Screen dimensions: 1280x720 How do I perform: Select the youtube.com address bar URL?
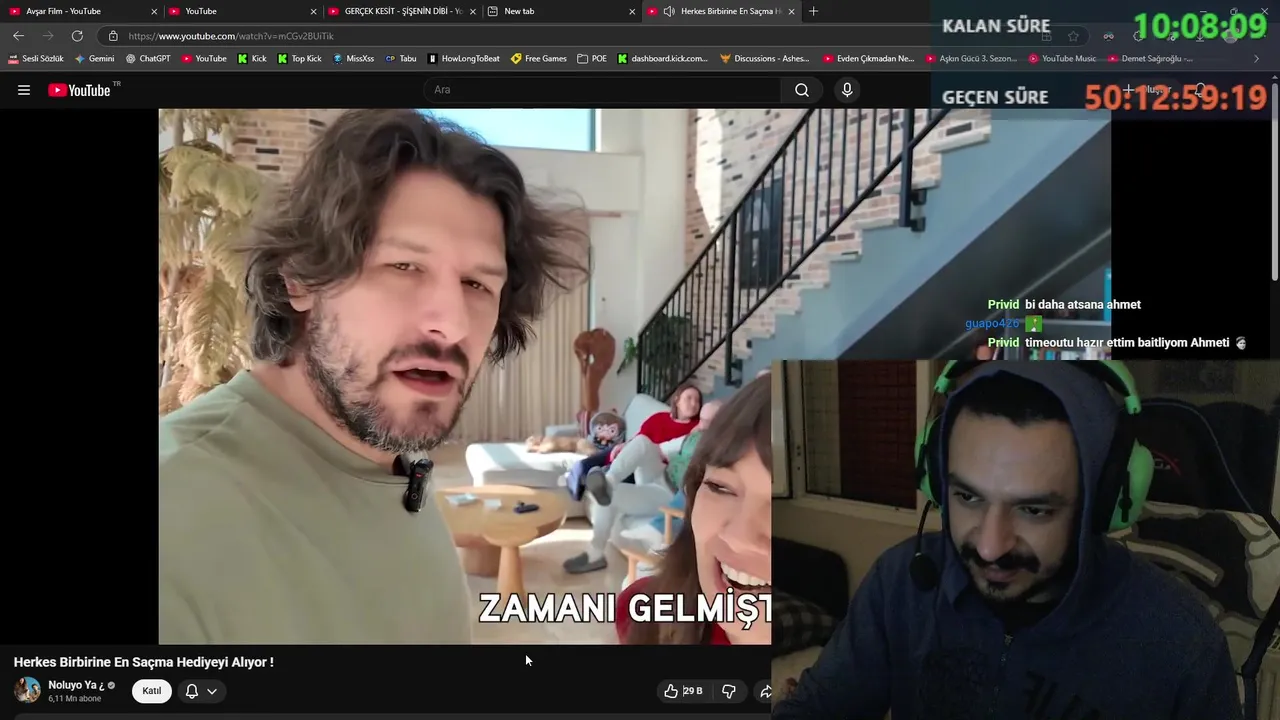(x=231, y=36)
